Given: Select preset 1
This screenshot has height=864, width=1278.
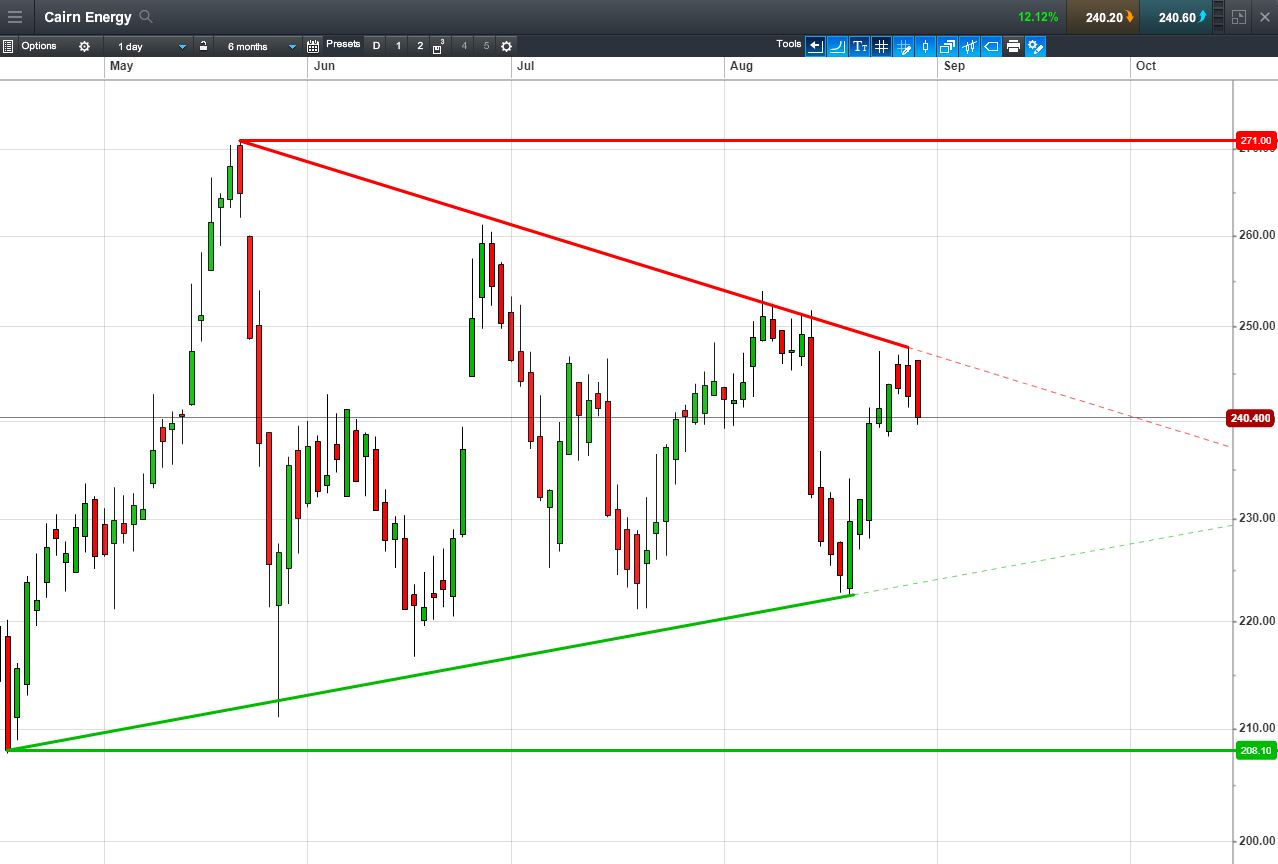Looking at the screenshot, I should click(398, 46).
